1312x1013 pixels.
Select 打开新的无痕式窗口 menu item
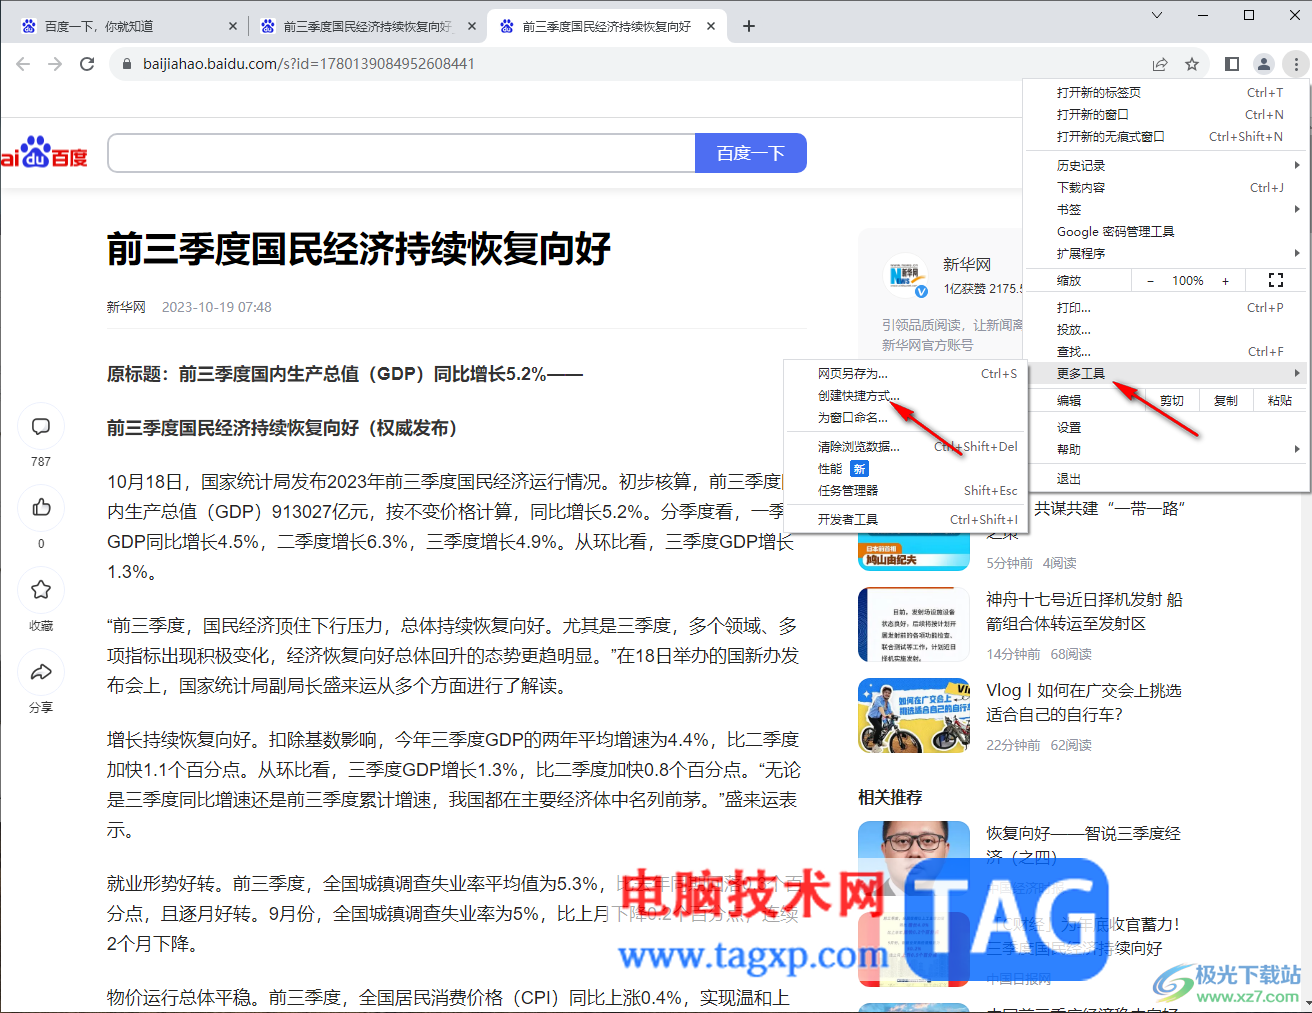point(1166,136)
